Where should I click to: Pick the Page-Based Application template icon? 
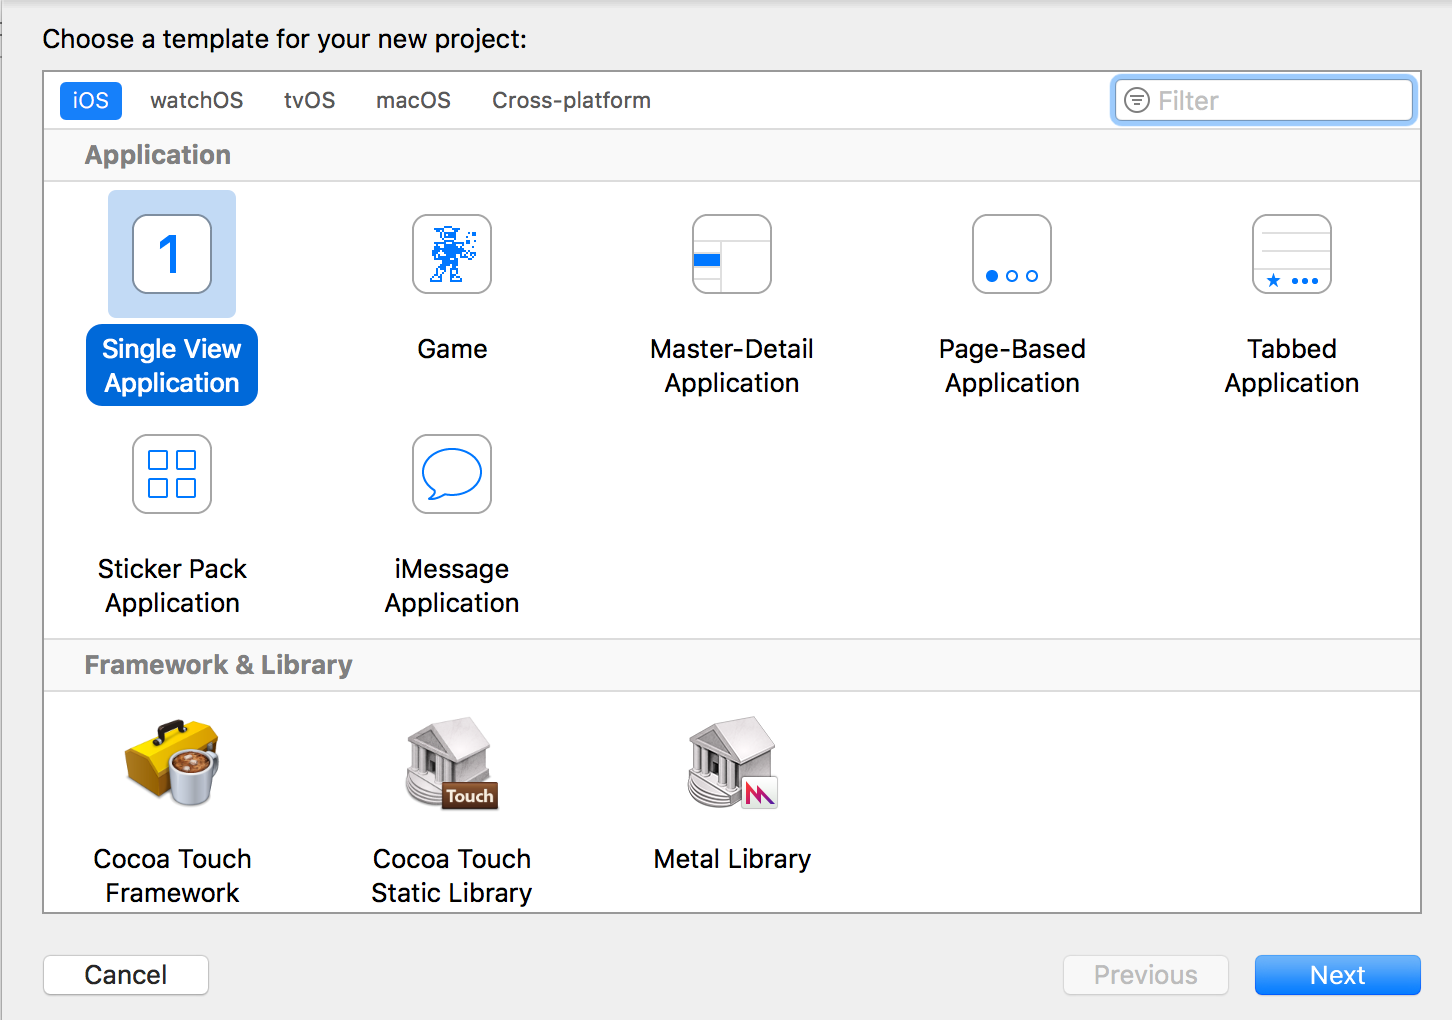(1012, 254)
